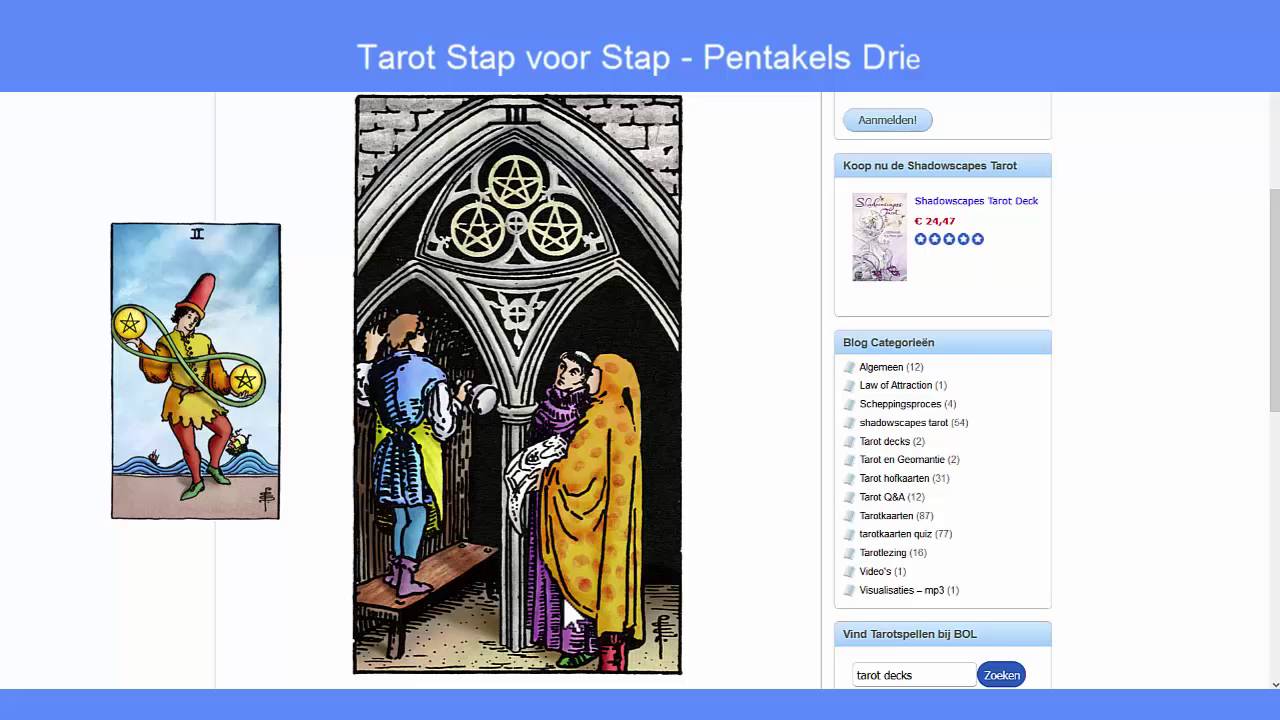Viewport: 1280px width, 720px height.
Task: Click the Aanmelden! button
Action: [887, 120]
